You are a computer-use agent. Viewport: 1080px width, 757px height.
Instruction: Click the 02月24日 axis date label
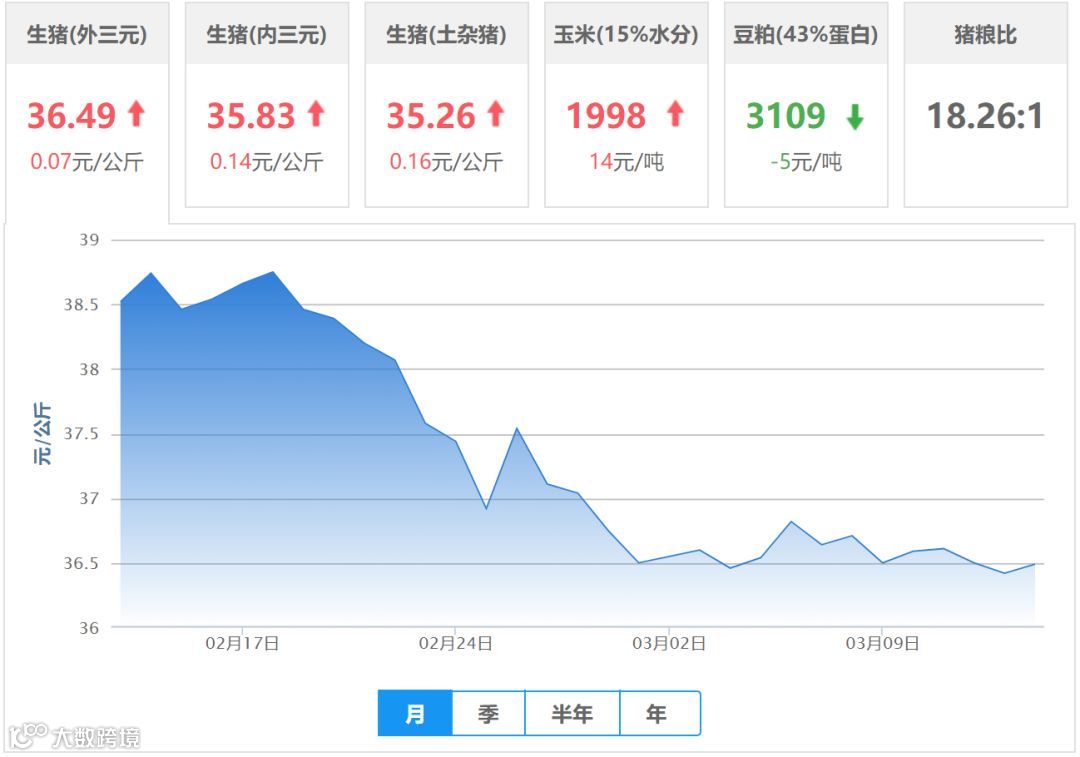coord(456,644)
